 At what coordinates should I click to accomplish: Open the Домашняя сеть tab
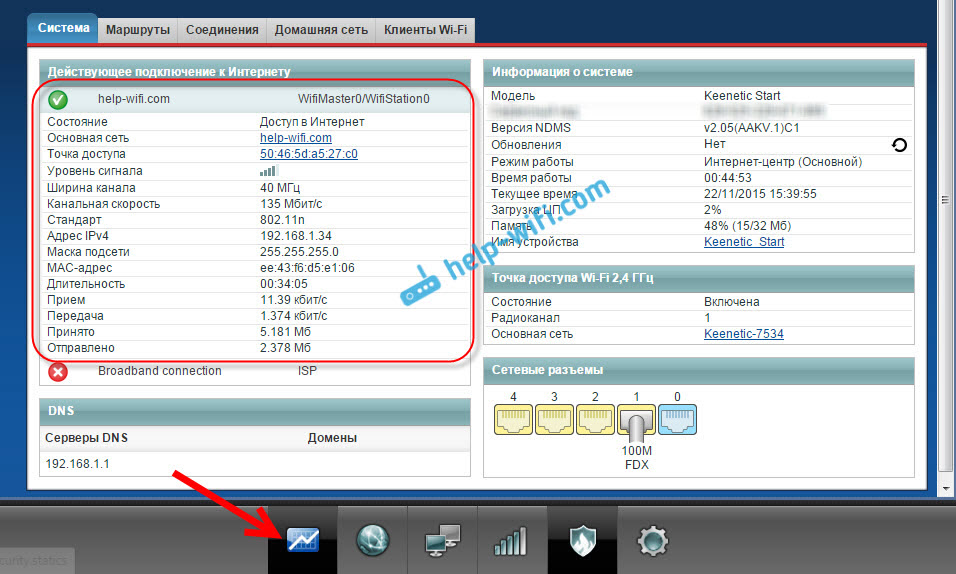click(321, 30)
